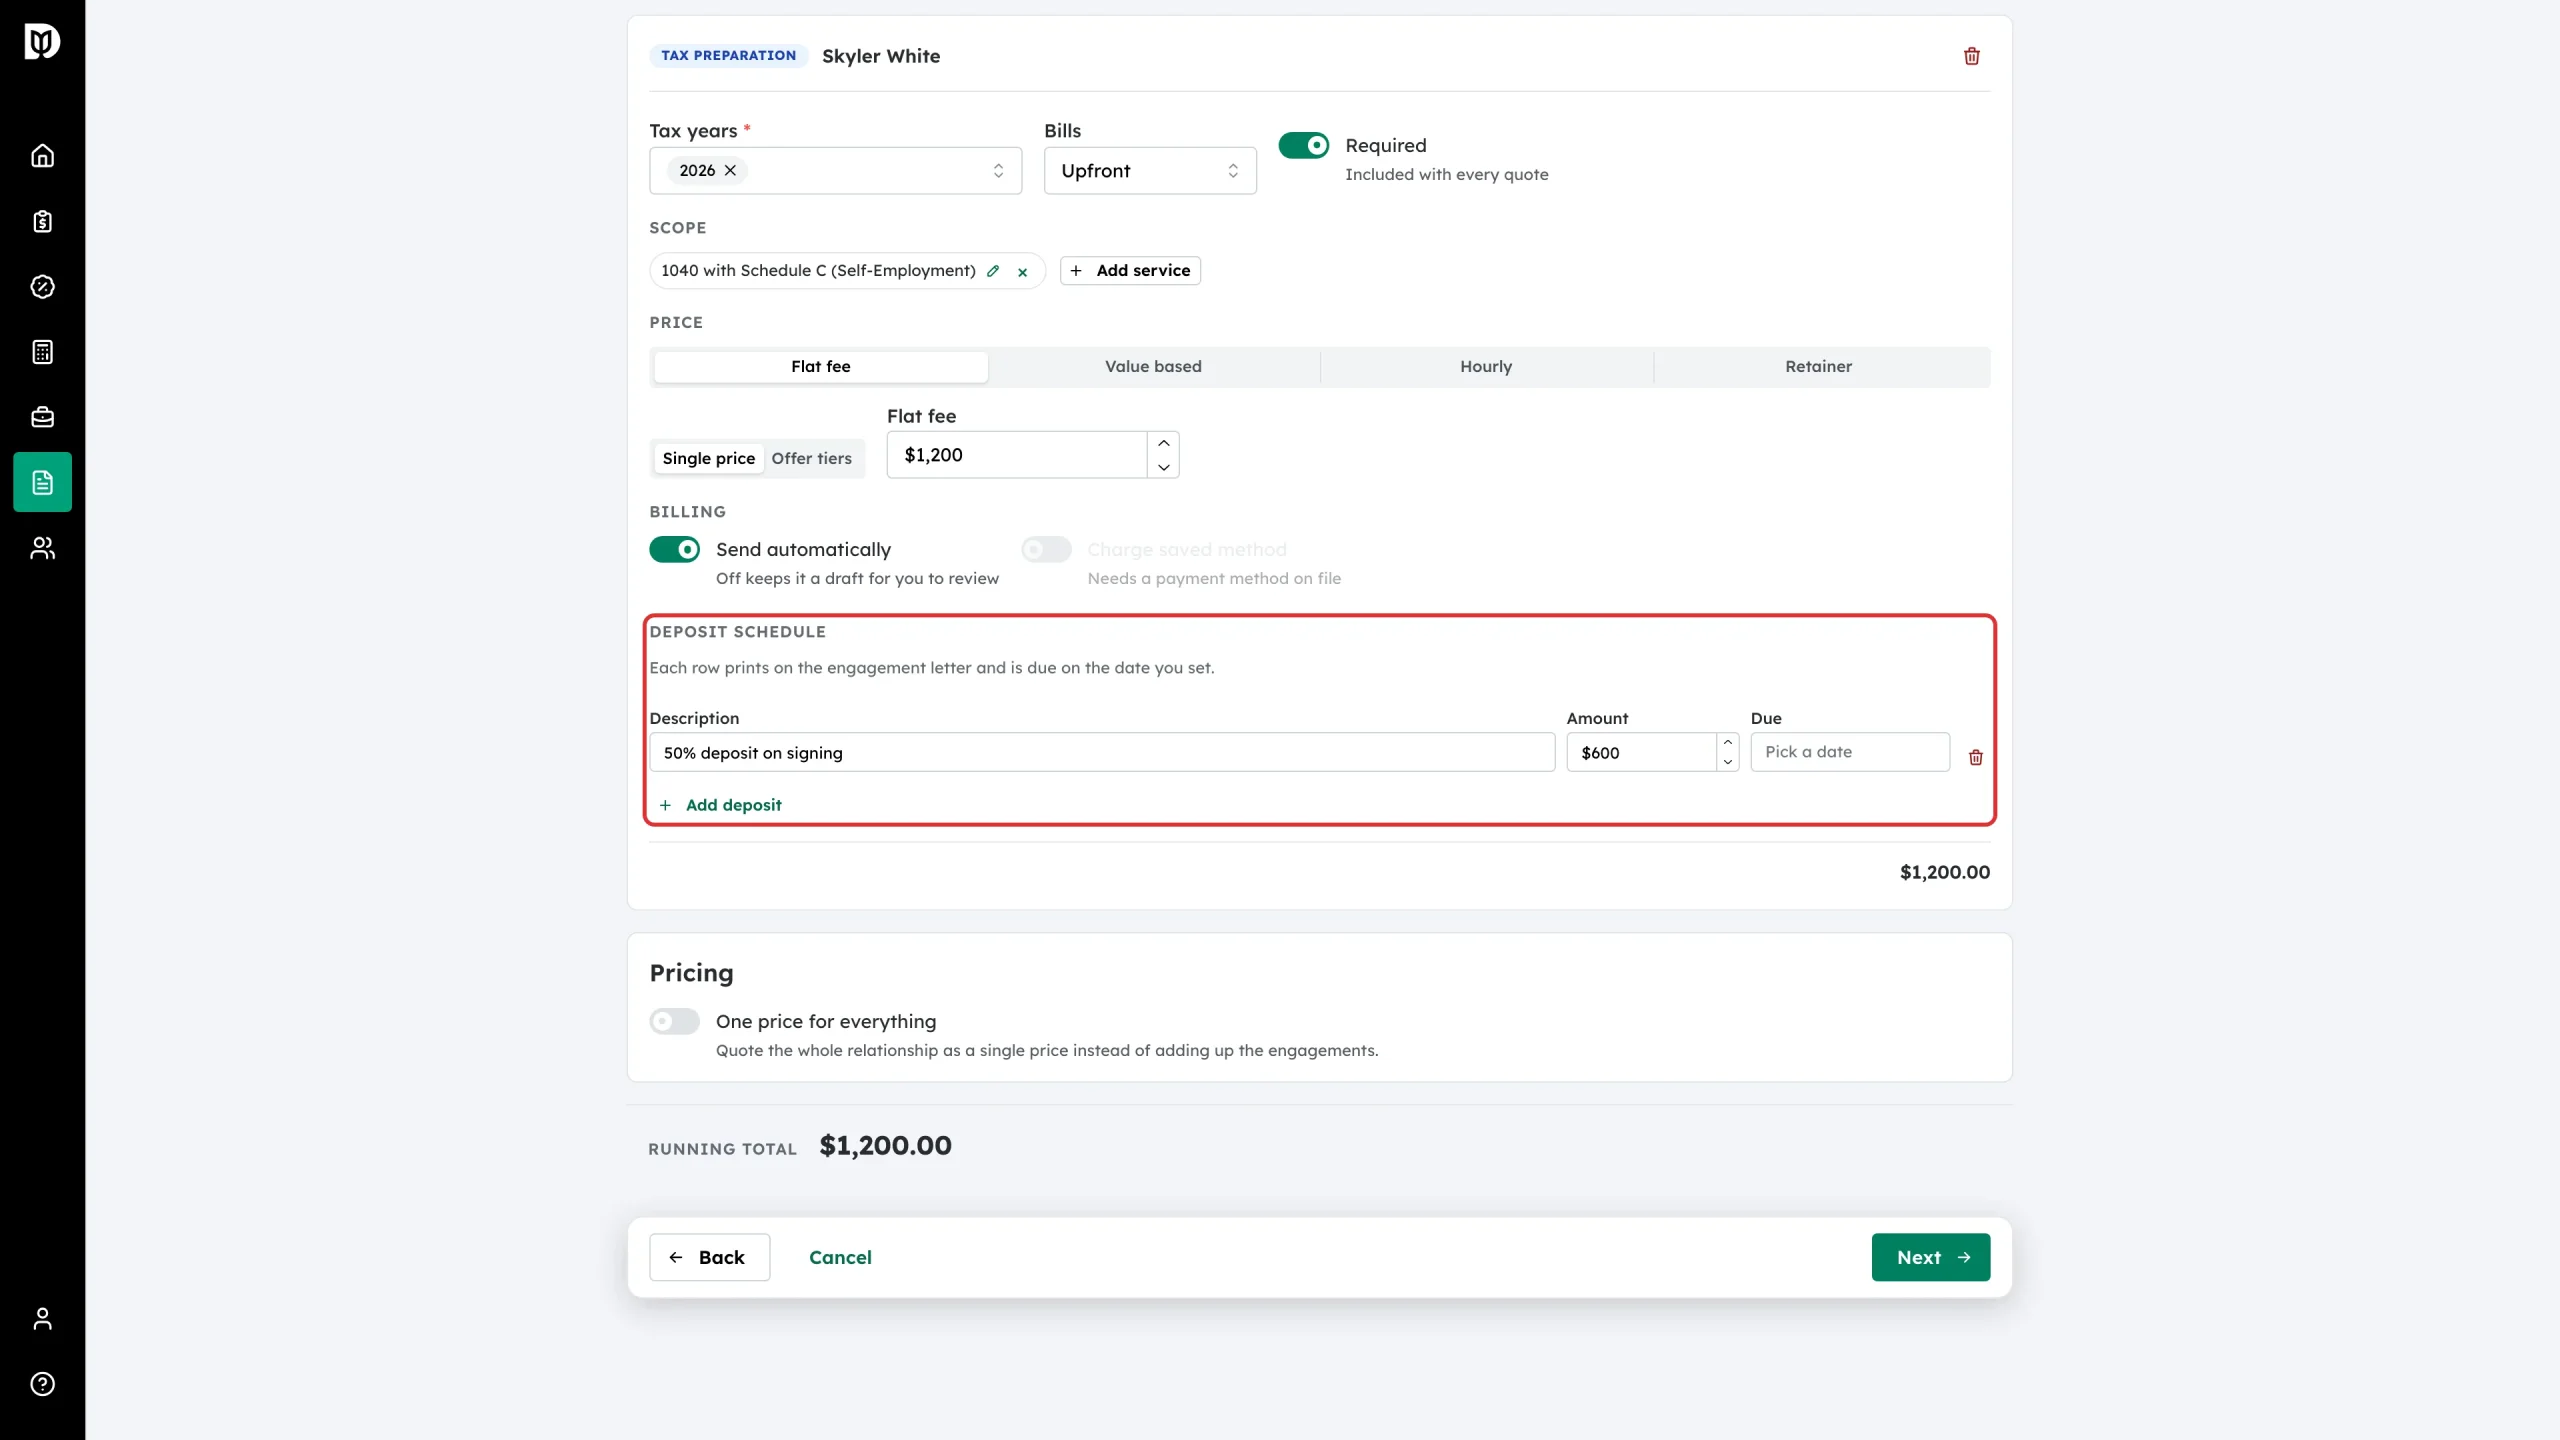Image resolution: width=2560 pixels, height=1440 pixels.
Task: Click the Next button
Action: point(1931,1258)
